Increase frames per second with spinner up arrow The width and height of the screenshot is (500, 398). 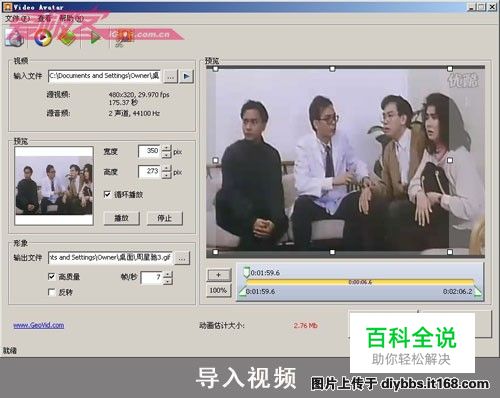168,274
